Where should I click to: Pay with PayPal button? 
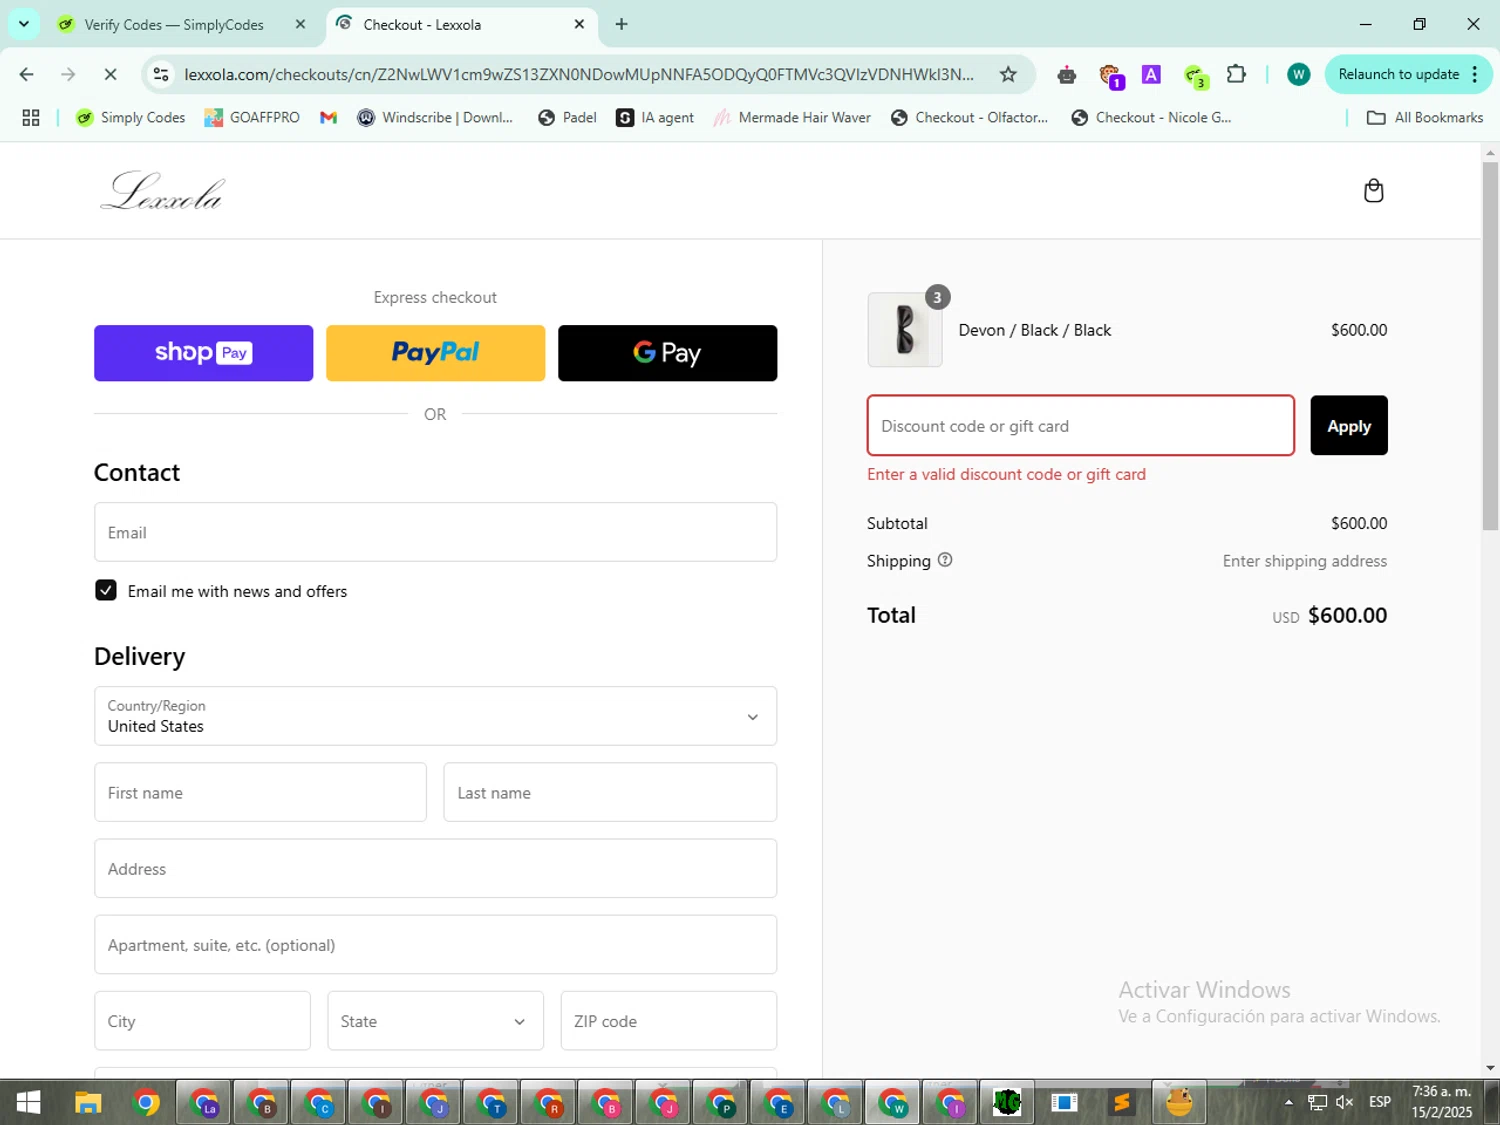[x=435, y=353]
